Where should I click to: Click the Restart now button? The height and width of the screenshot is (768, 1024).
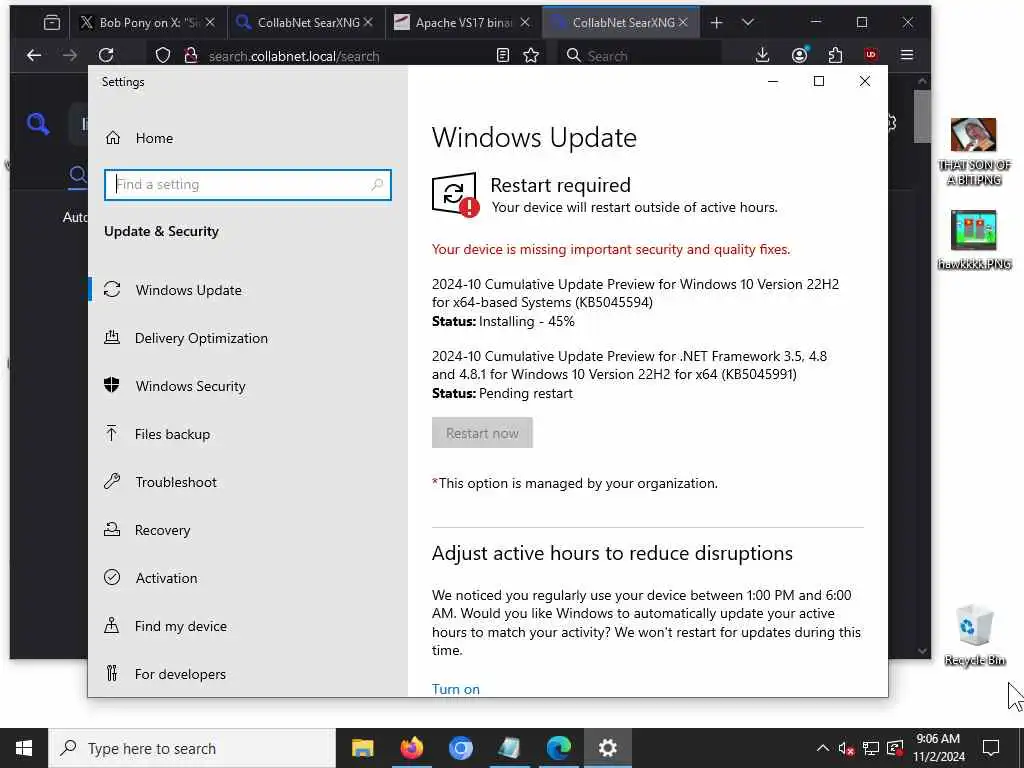point(482,433)
